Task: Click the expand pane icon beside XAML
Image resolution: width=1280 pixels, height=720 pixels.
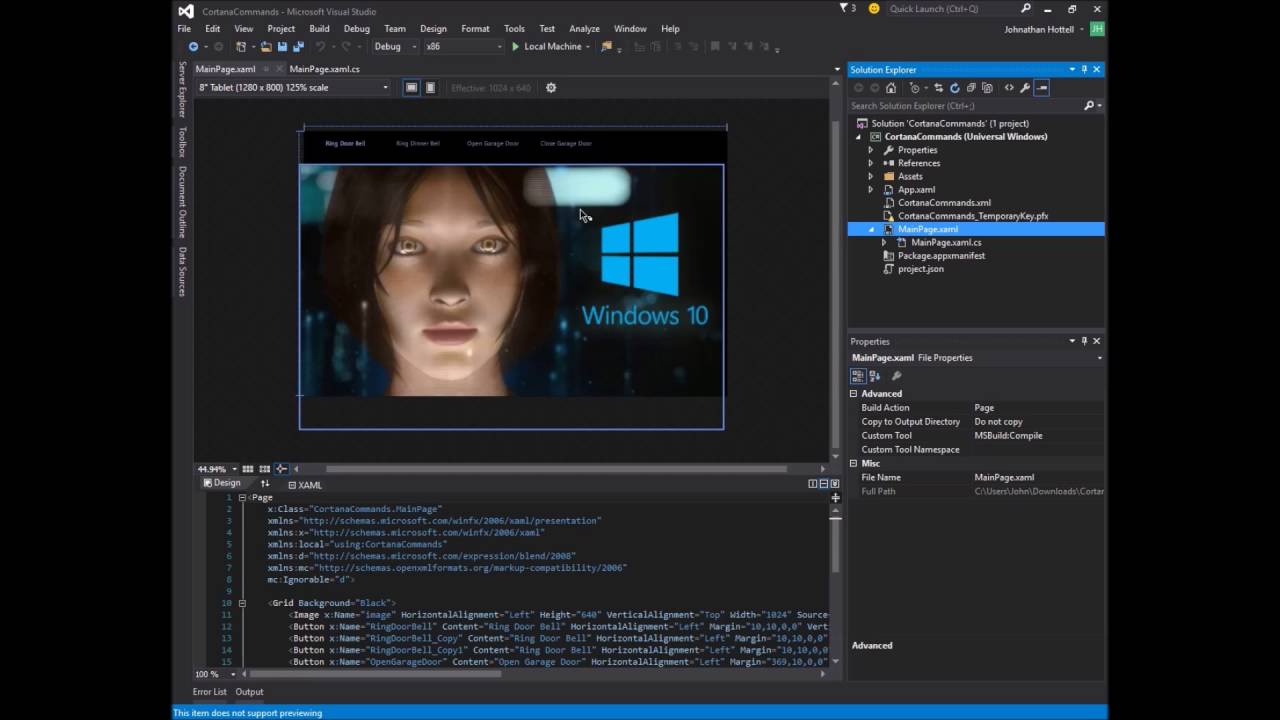Action: 292,485
